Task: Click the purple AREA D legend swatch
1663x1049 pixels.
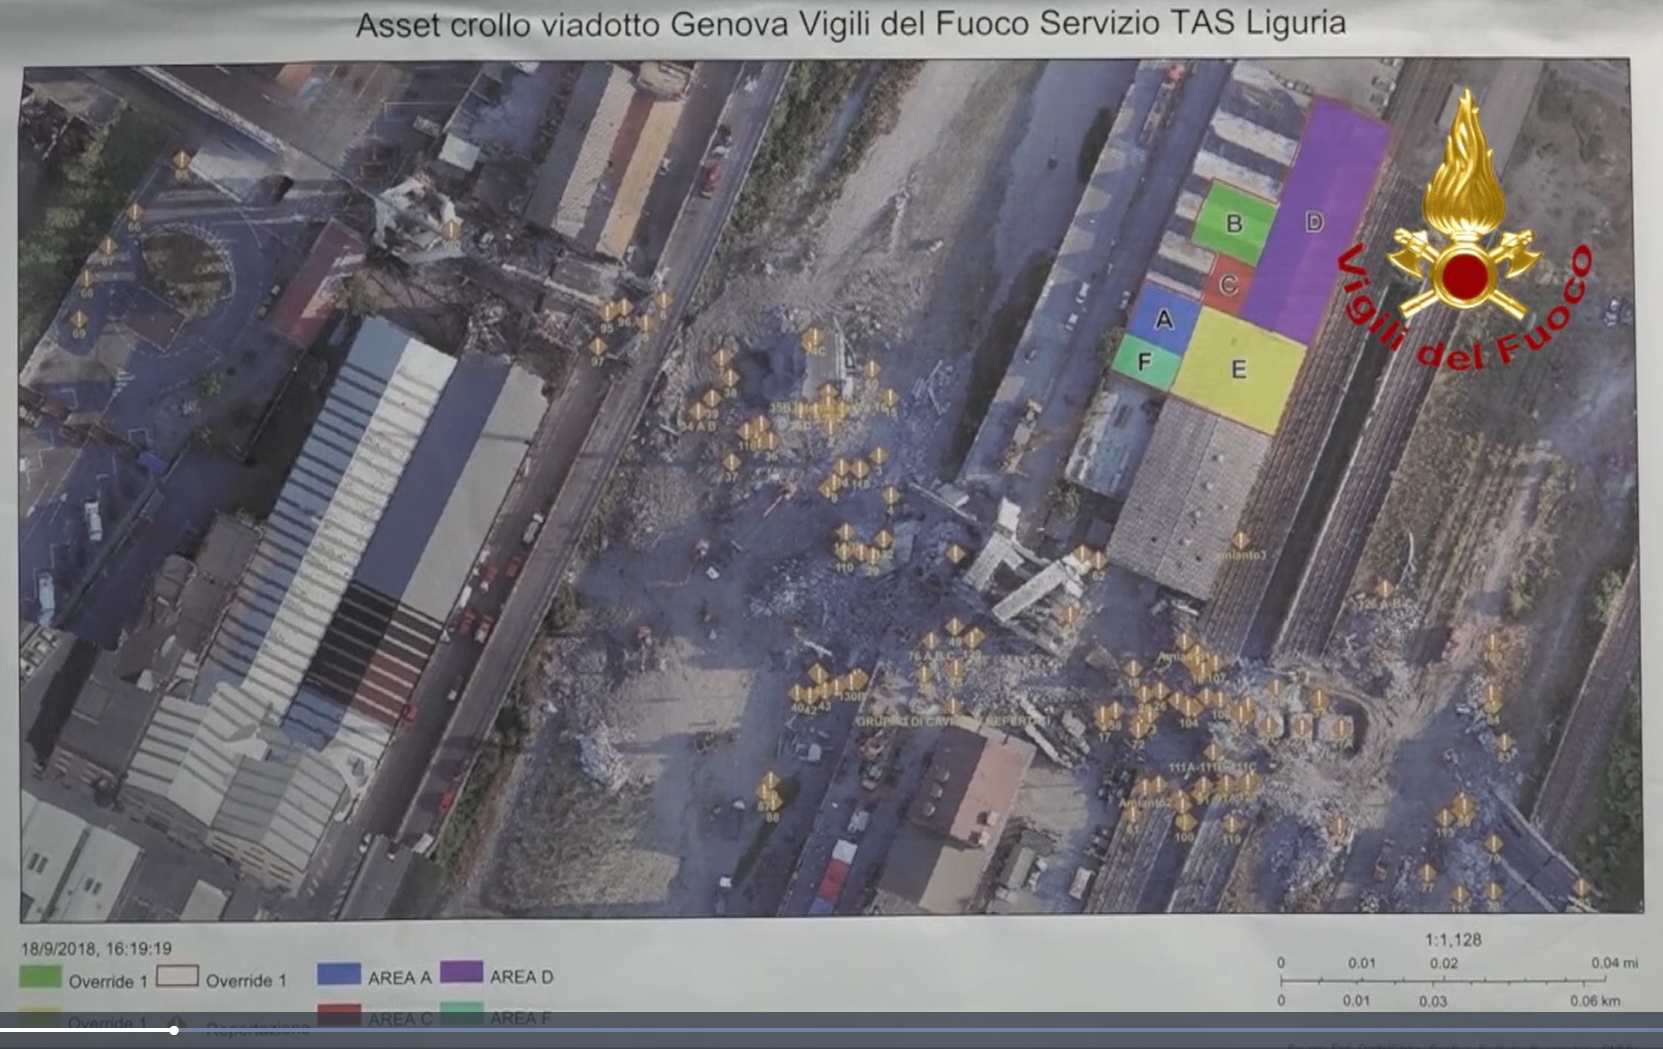Action: click(461, 973)
